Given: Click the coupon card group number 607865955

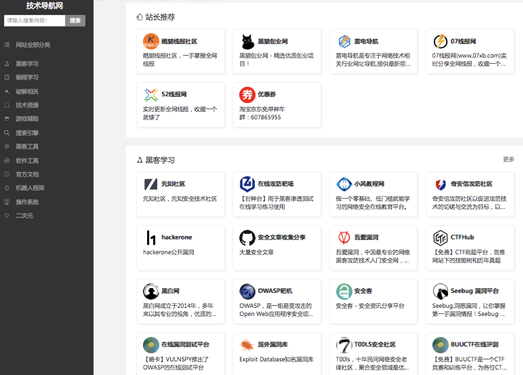Looking at the screenshot, I should (x=266, y=117).
